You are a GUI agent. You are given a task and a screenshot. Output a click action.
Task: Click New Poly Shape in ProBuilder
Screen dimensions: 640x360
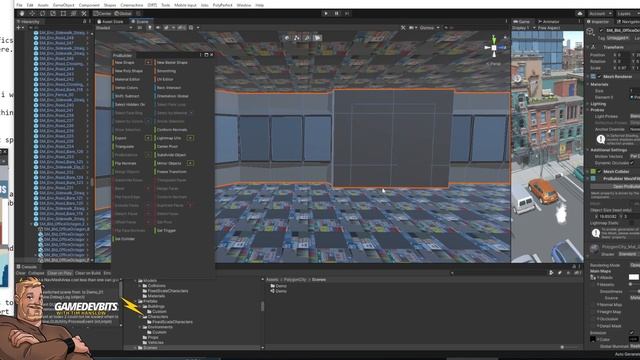click(129, 71)
